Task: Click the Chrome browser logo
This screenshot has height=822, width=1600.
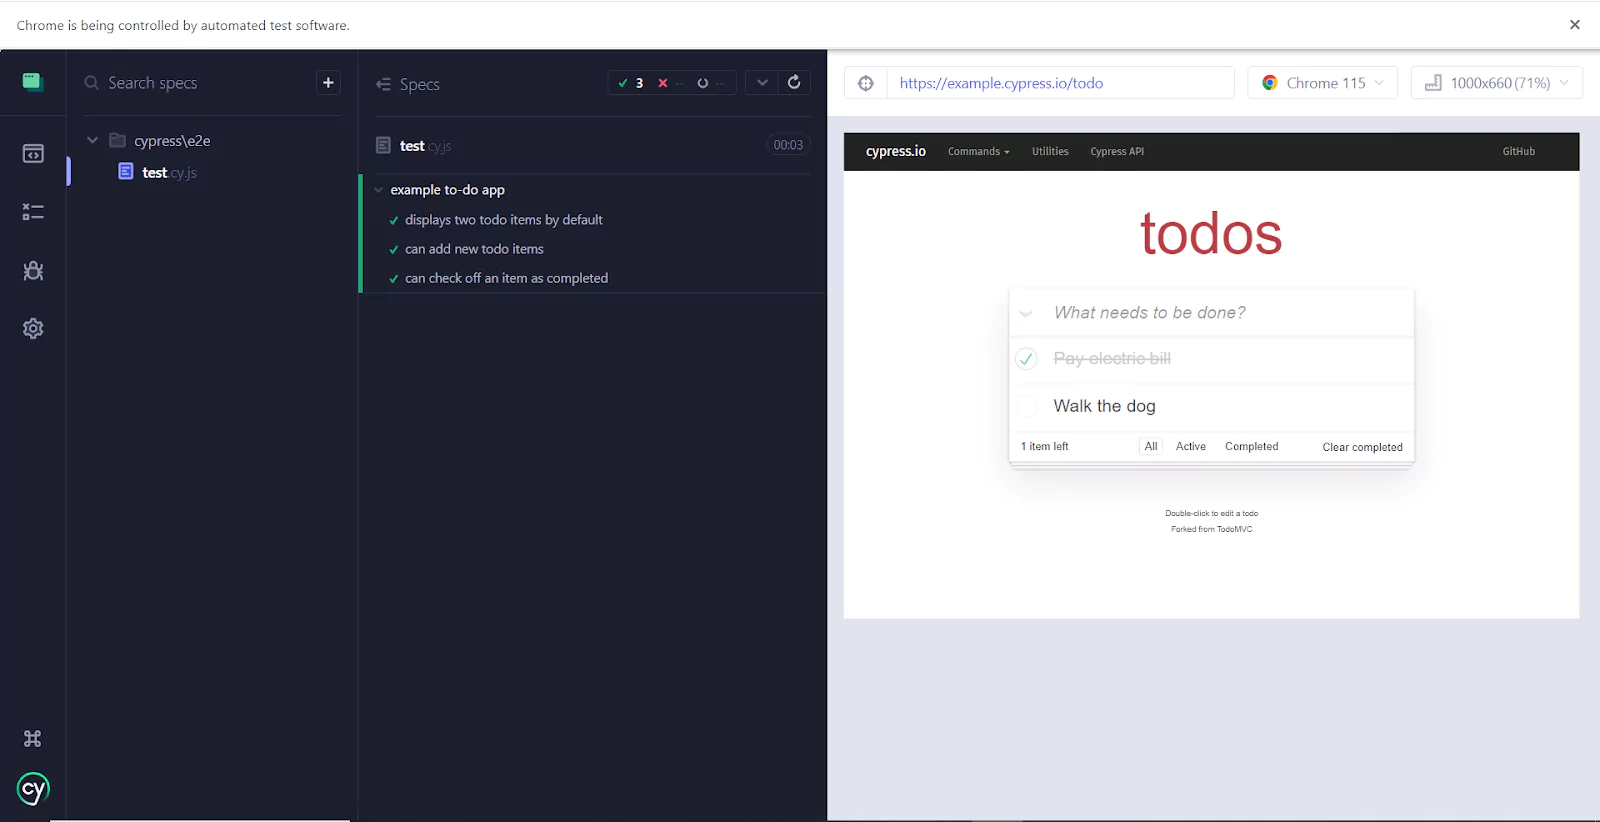Action: pyautogui.click(x=1269, y=83)
